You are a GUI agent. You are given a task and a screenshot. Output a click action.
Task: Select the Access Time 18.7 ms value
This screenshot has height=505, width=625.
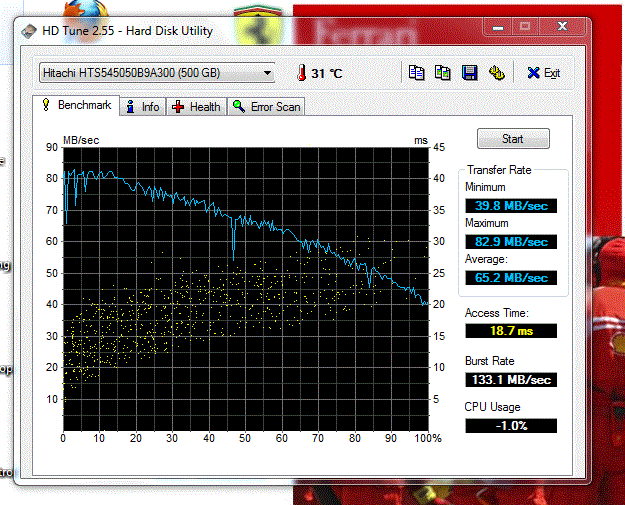[511, 331]
